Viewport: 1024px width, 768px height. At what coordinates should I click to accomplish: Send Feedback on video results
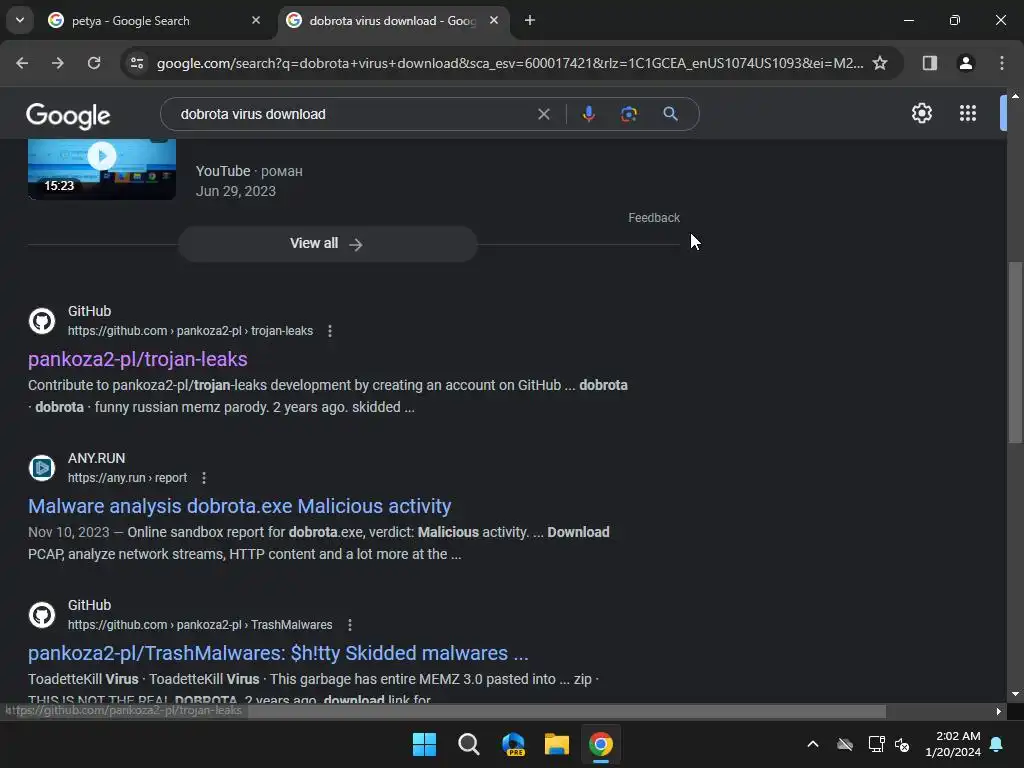click(654, 218)
